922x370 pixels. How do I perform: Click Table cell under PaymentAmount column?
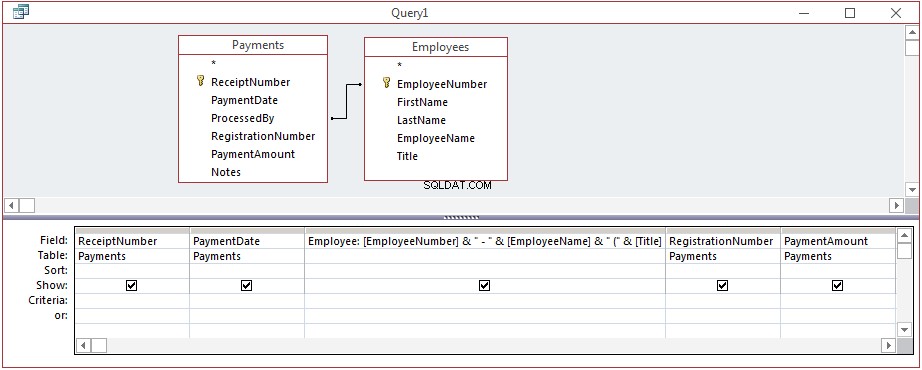[x=838, y=256]
